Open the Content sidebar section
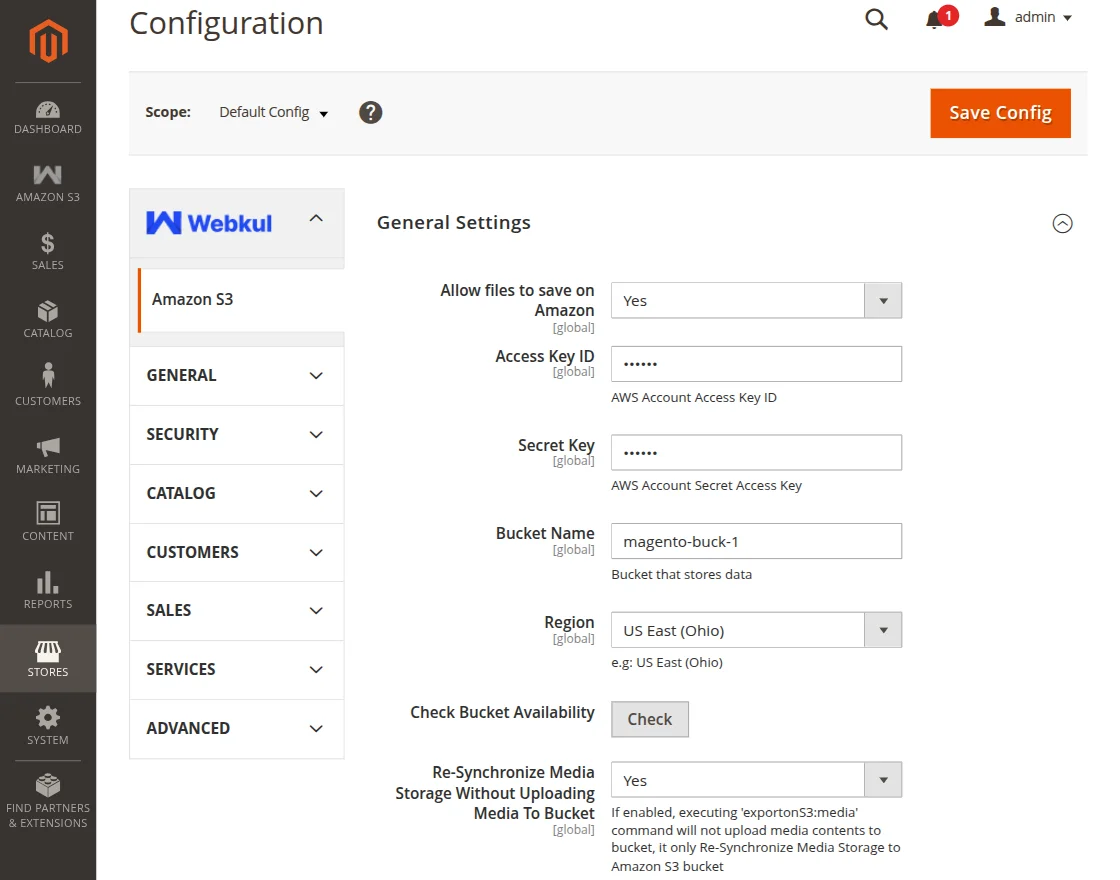1120x880 pixels. coord(47,522)
